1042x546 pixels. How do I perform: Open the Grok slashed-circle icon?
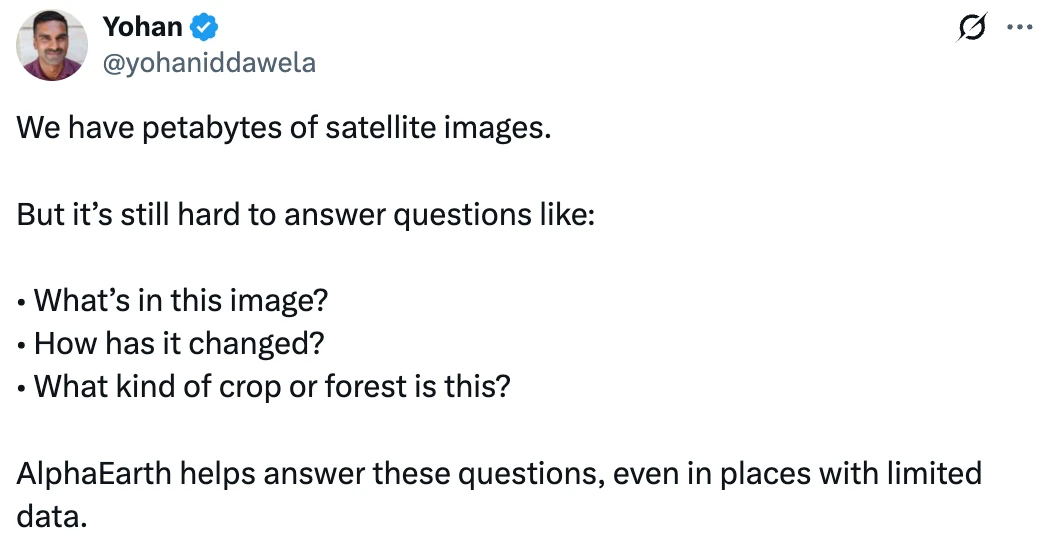[971, 29]
